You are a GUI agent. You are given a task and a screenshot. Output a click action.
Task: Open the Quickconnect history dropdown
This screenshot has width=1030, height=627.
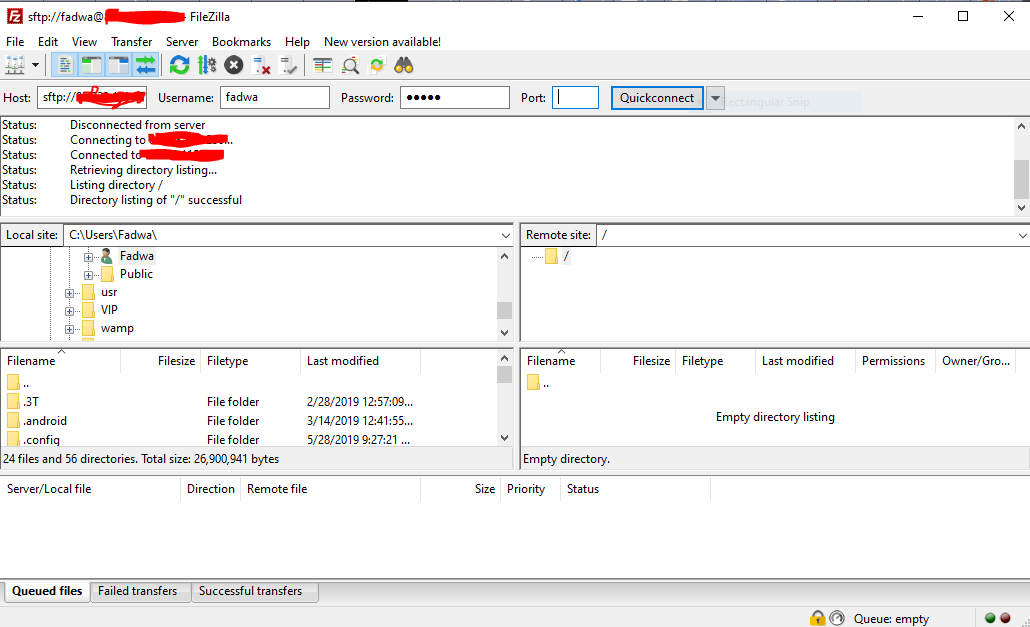[715, 98]
